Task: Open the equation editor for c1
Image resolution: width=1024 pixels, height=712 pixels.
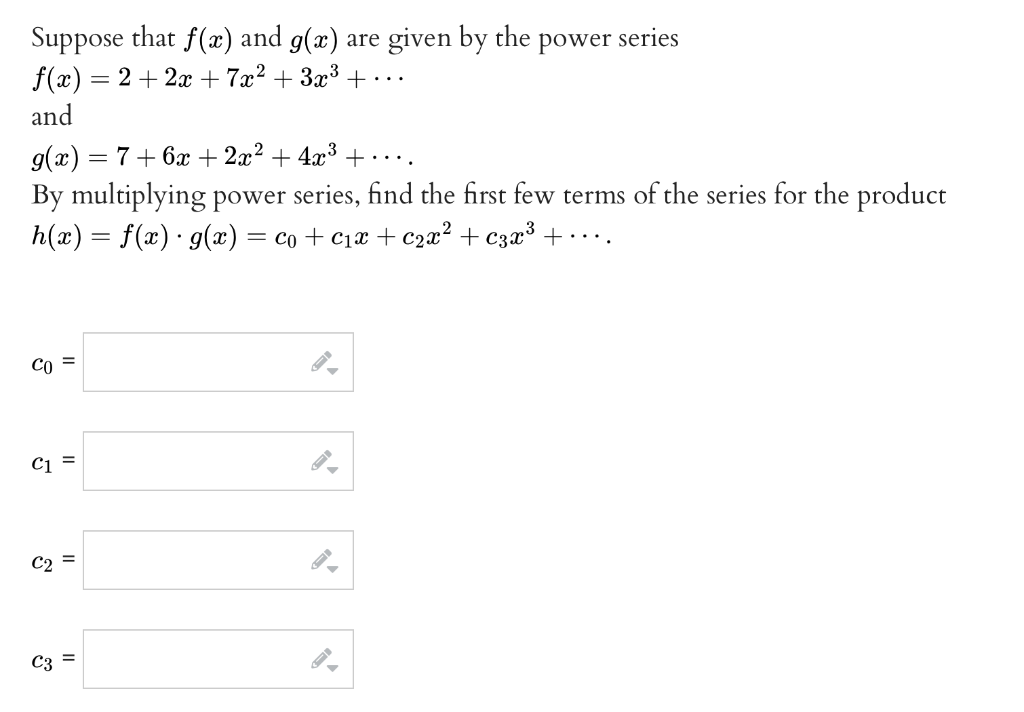Action: pyautogui.click(x=322, y=460)
